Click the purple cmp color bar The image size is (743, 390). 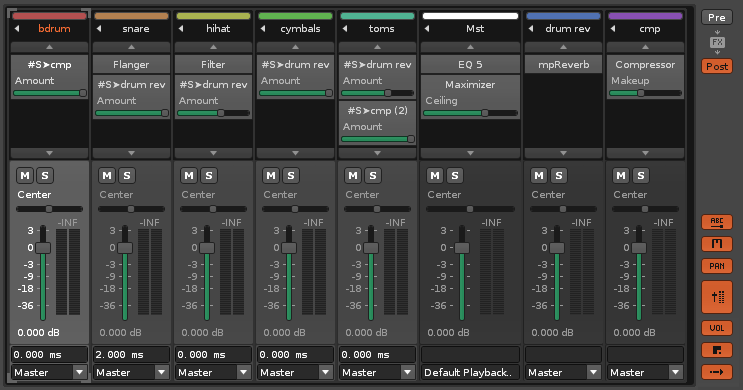tap(645, 16)
